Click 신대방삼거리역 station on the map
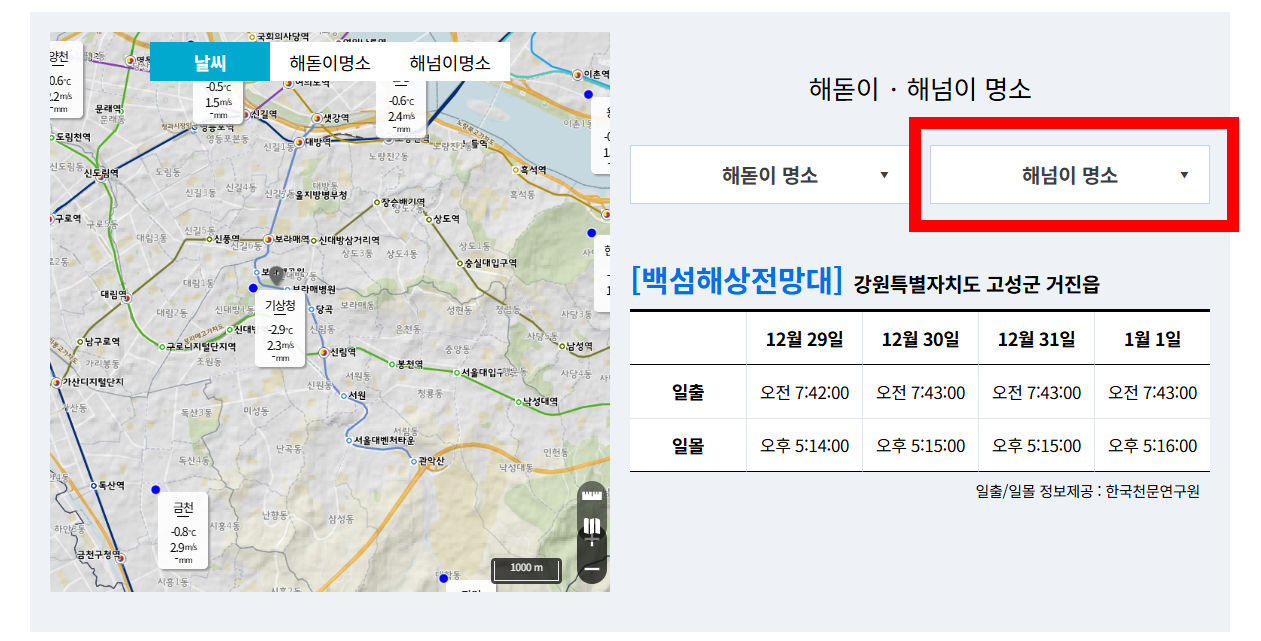The height and width of the screenshot is (641, 1261). point(345,240)
